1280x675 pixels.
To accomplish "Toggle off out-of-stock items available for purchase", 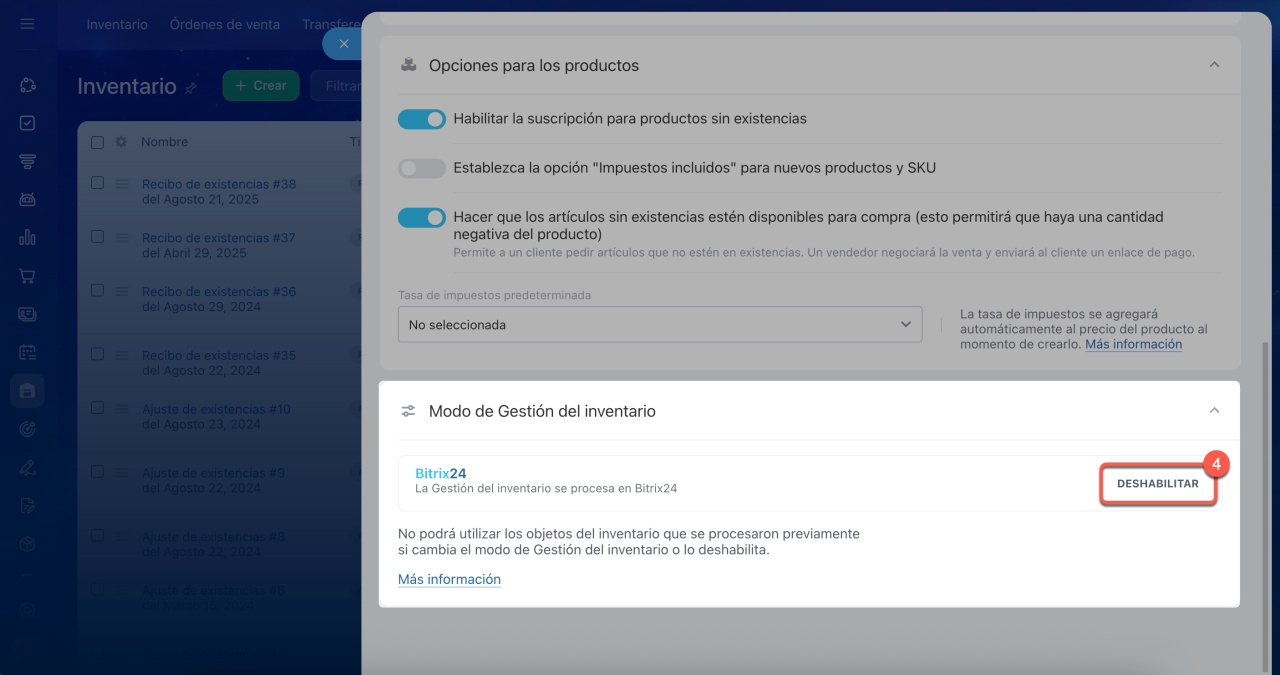I will [x=421, y=217].
